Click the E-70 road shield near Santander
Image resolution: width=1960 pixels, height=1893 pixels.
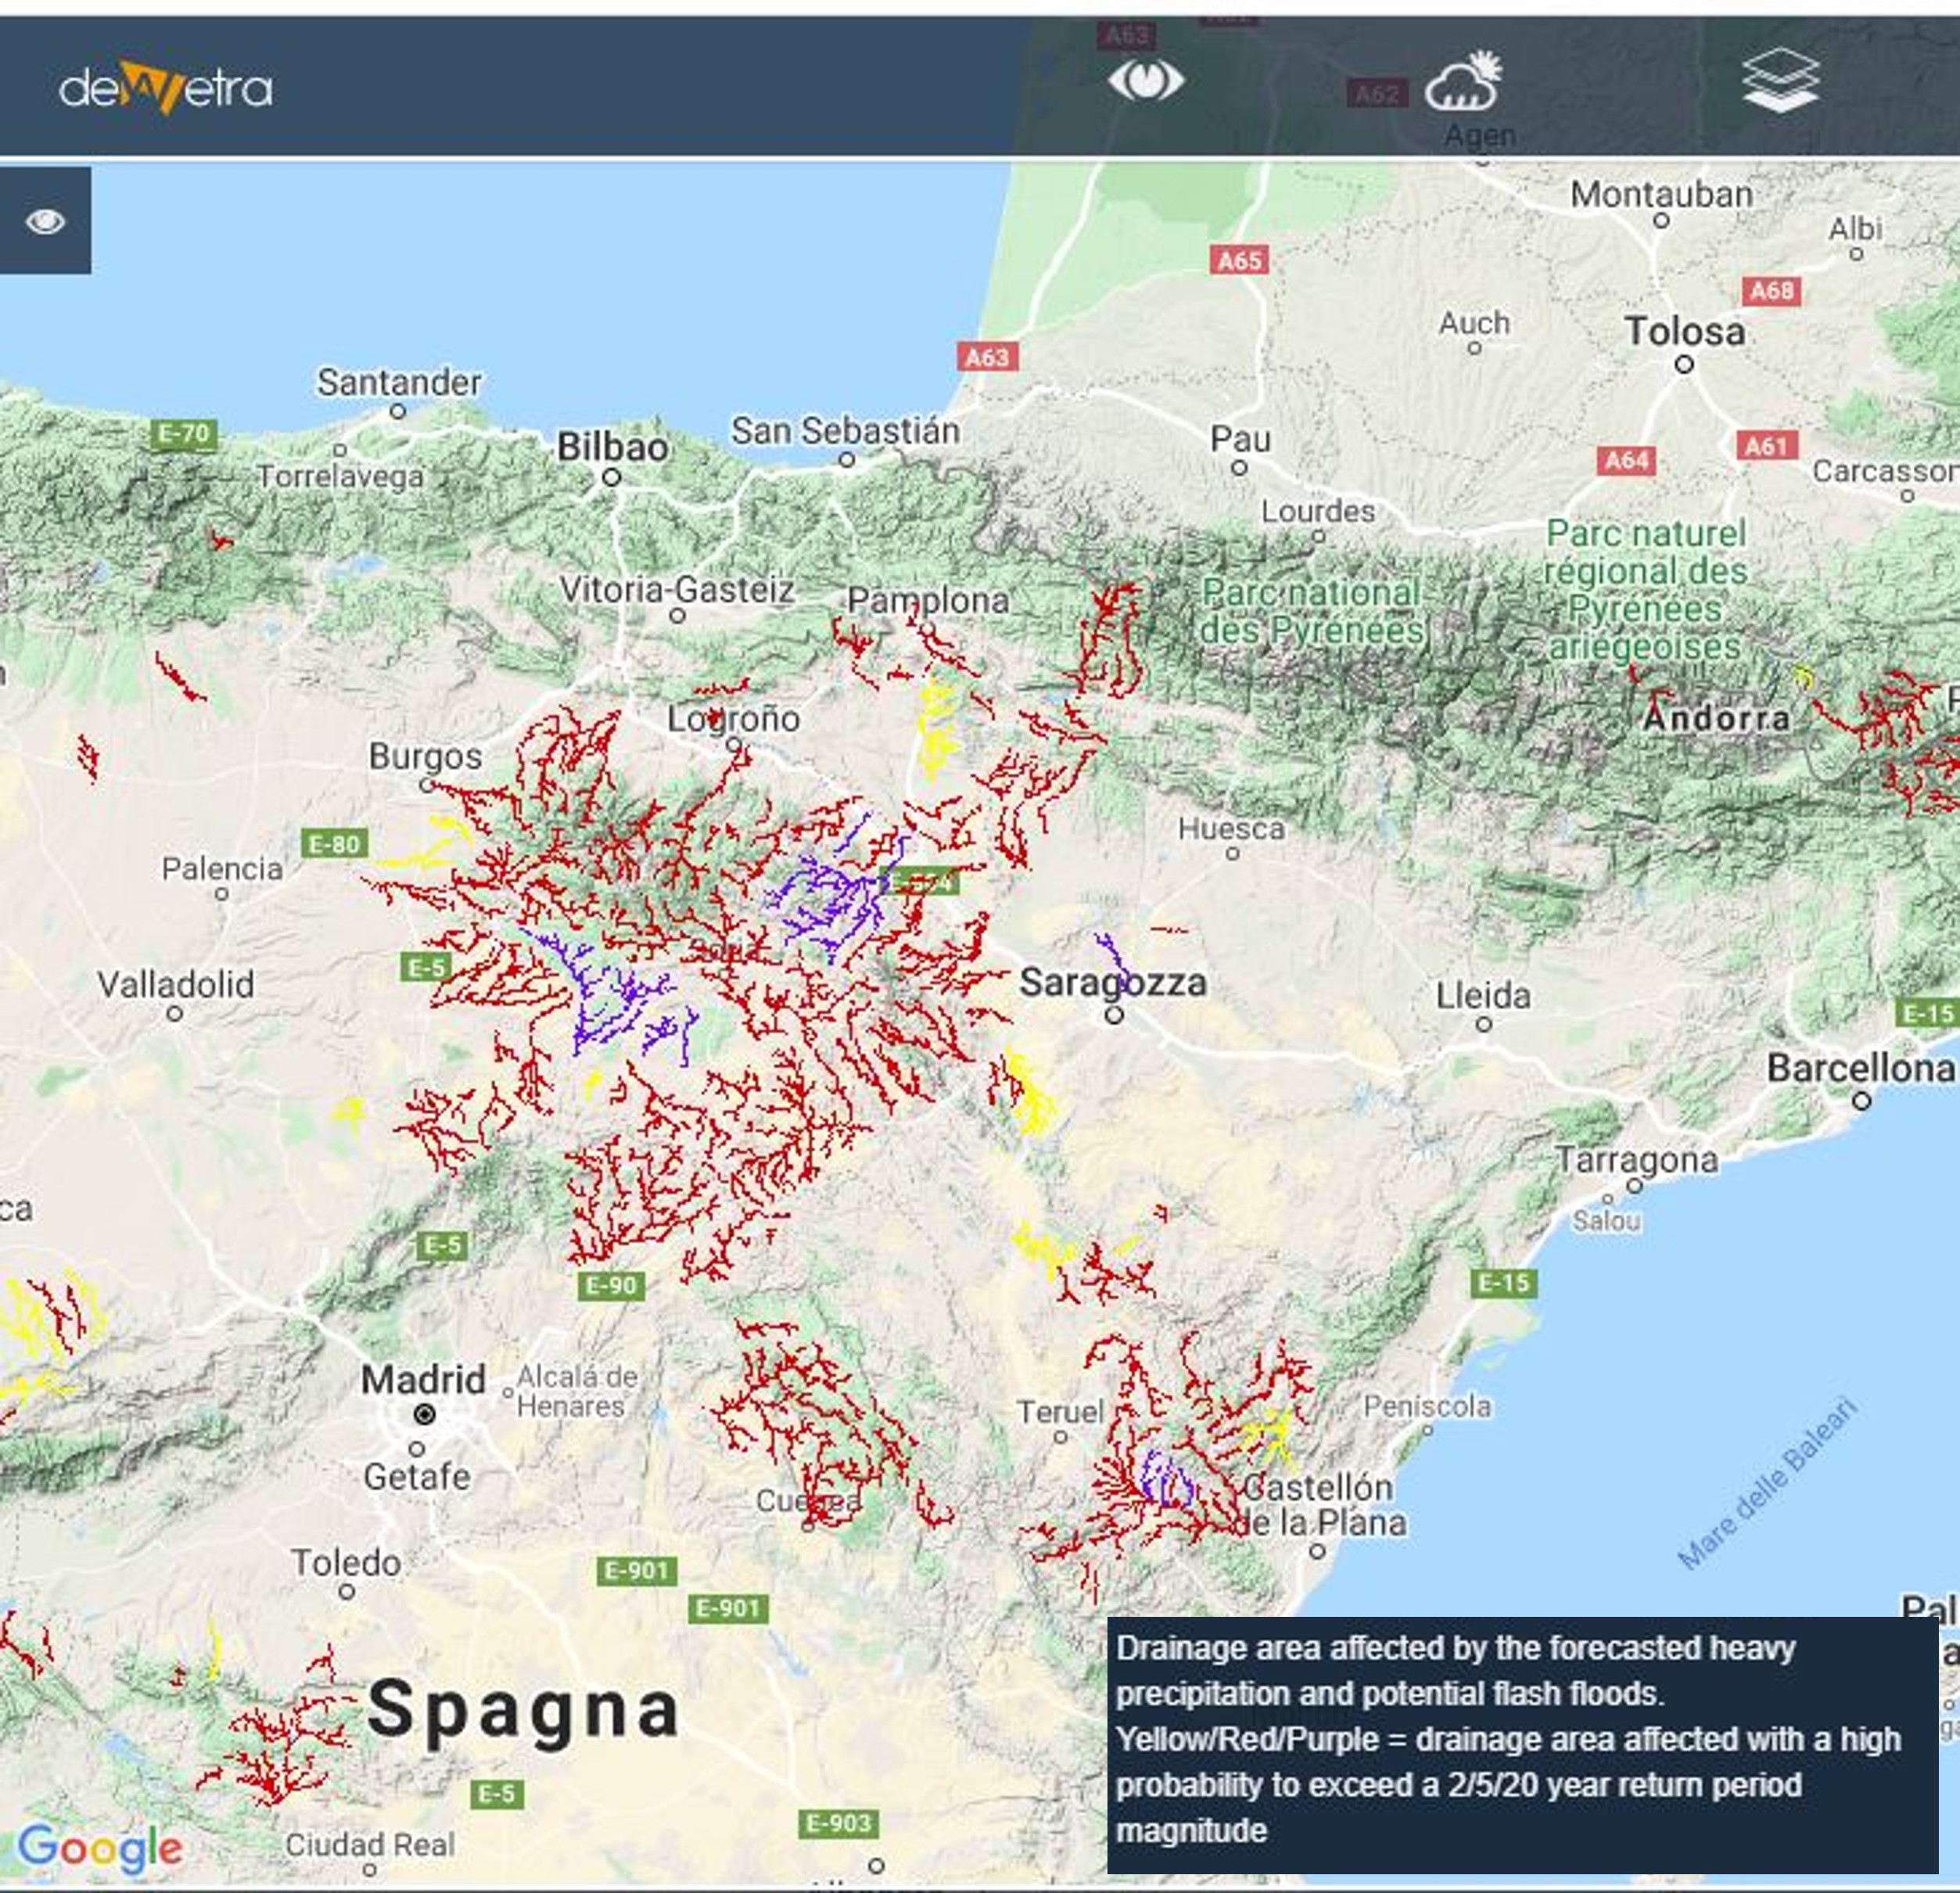[185, 434]
